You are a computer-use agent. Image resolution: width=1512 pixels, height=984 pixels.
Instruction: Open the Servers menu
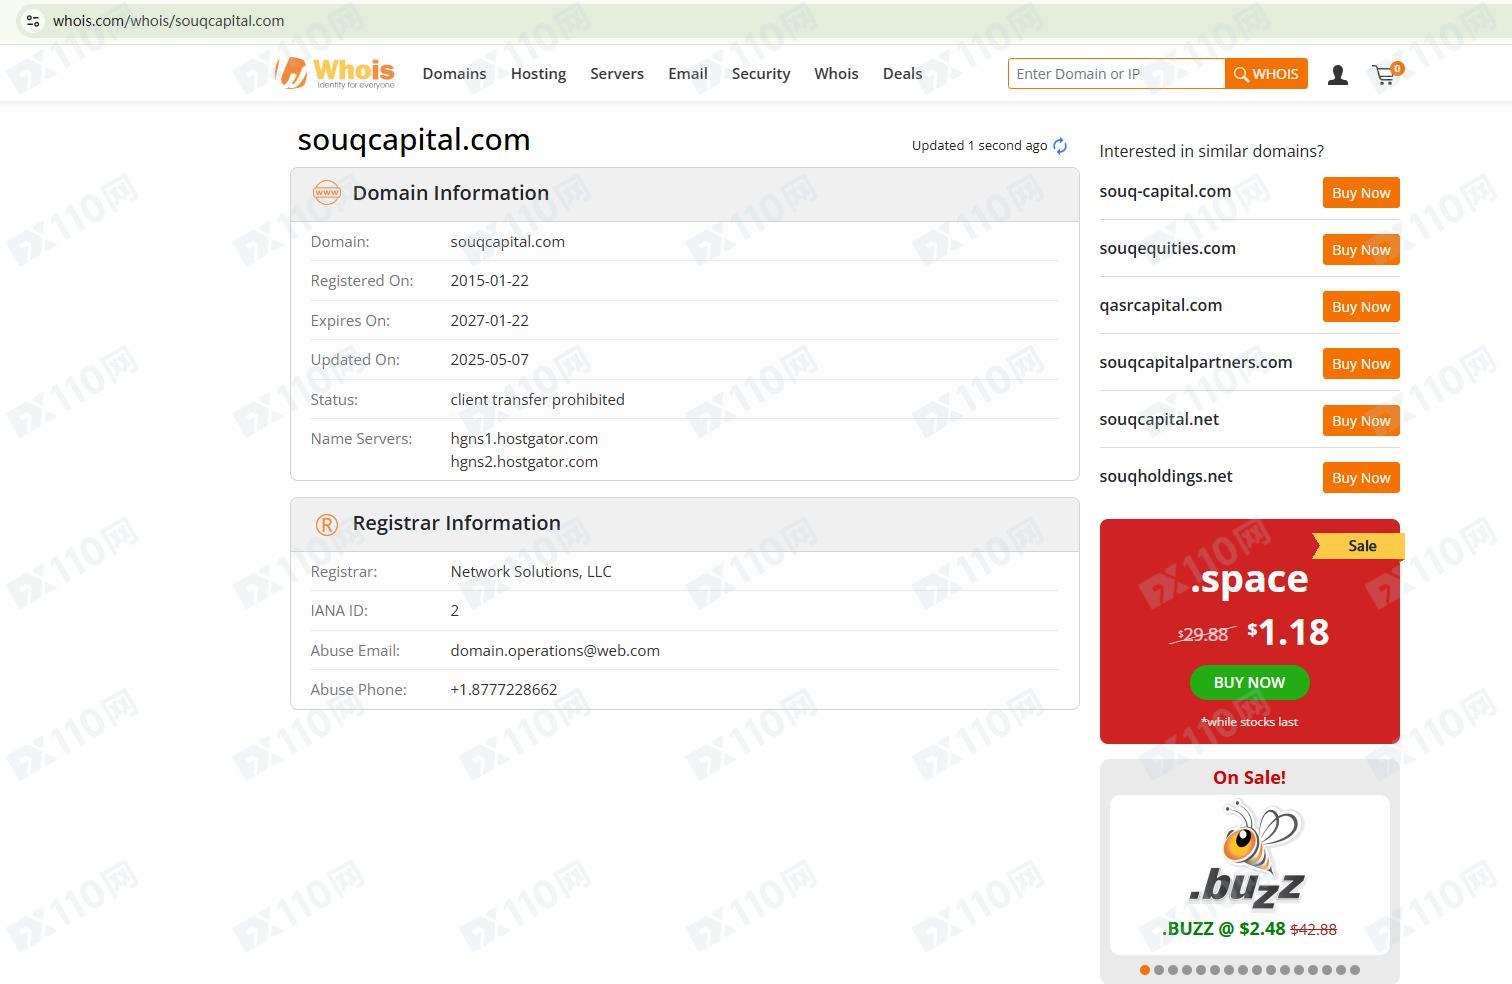(x=617, y=74)
